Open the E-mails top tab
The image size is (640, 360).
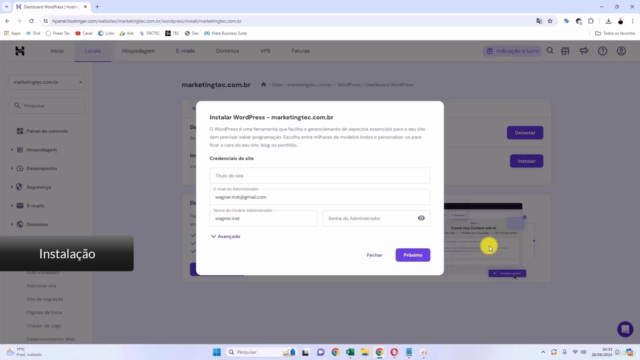pos(185,51)
